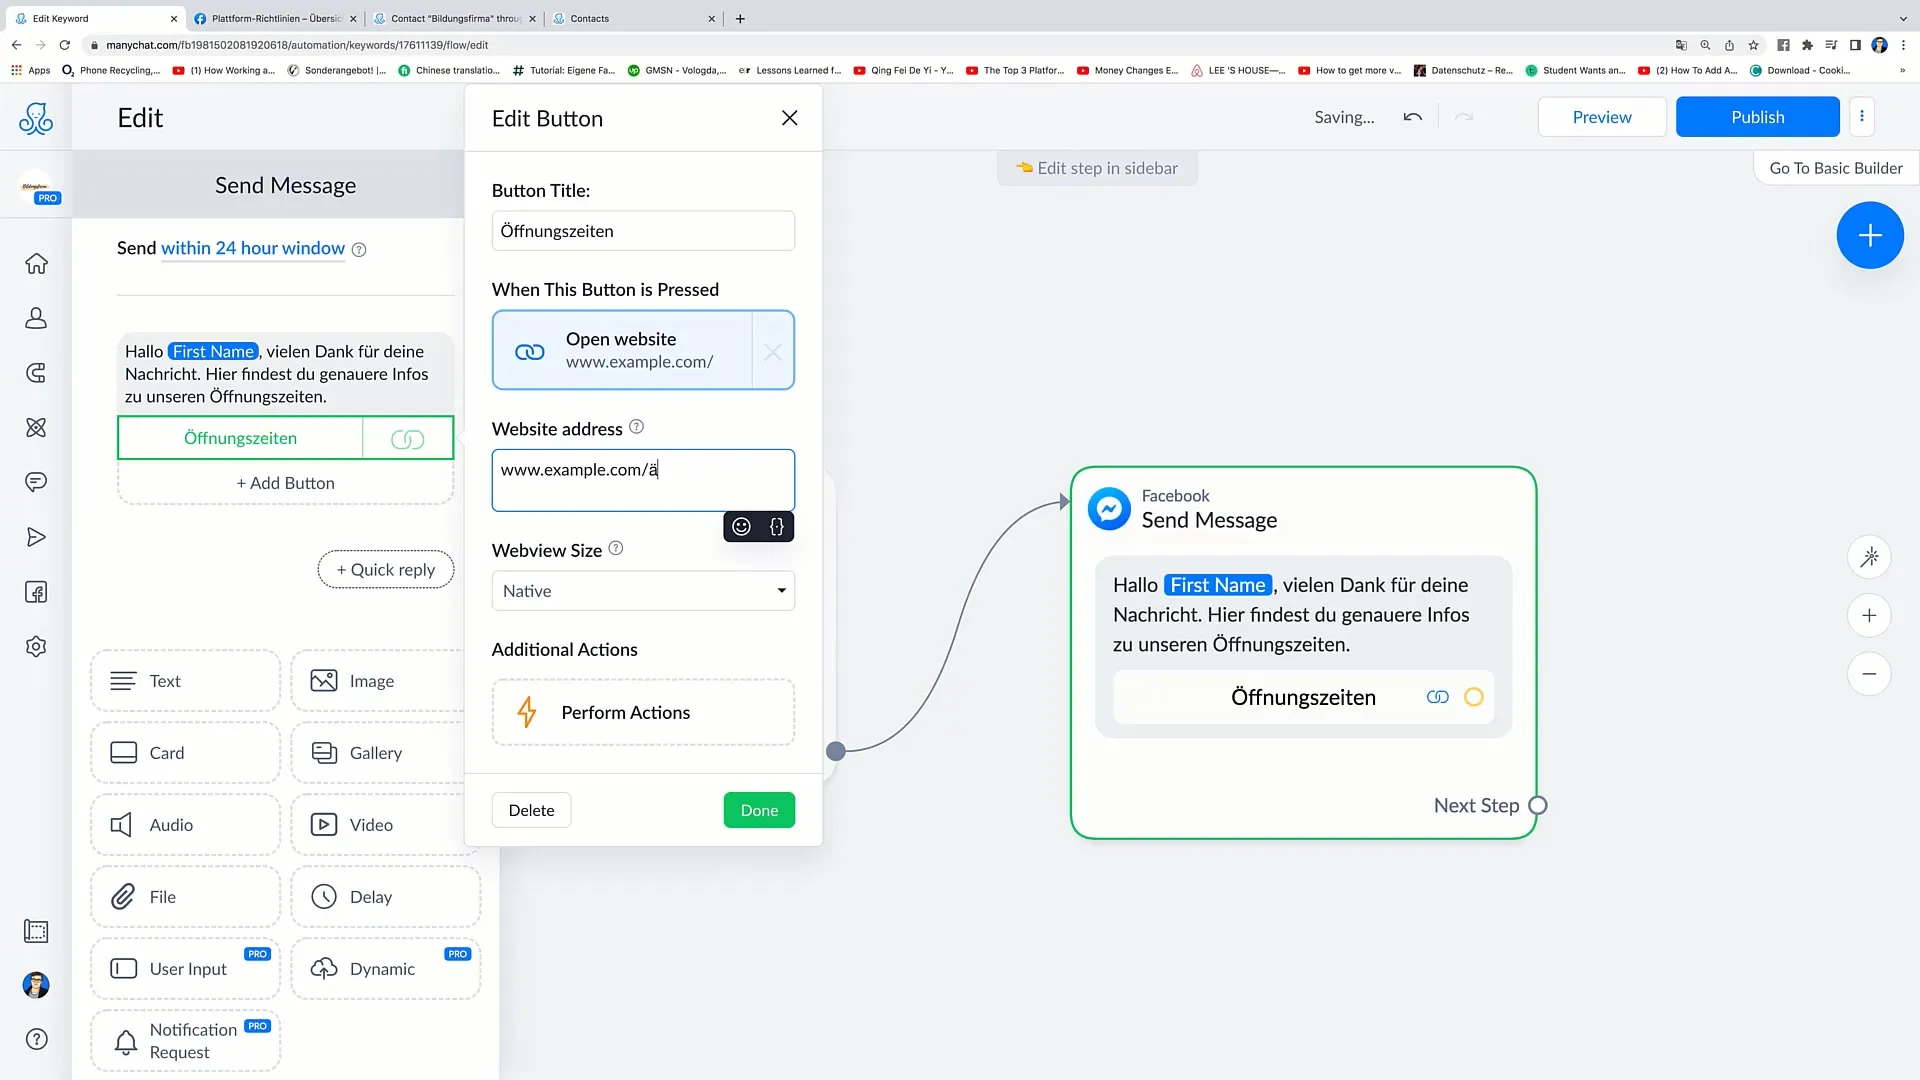Open Live Chat sidebar icon

click(36, 482)
